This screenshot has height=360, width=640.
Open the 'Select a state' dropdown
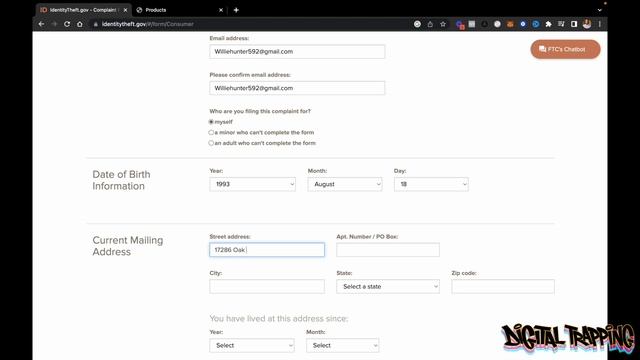click(x=388, y=287)
